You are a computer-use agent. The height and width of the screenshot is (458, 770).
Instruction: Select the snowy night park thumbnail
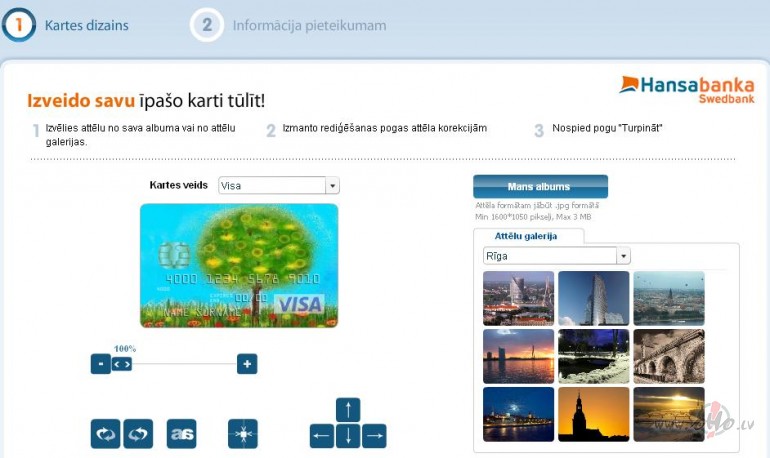coord(594,356)
